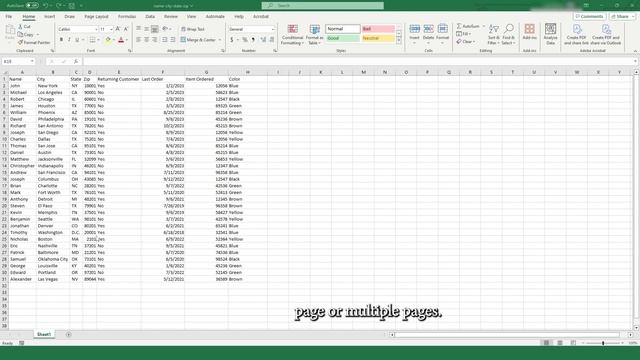
Task: Click the Cut scissors icon
Action: 20,27
